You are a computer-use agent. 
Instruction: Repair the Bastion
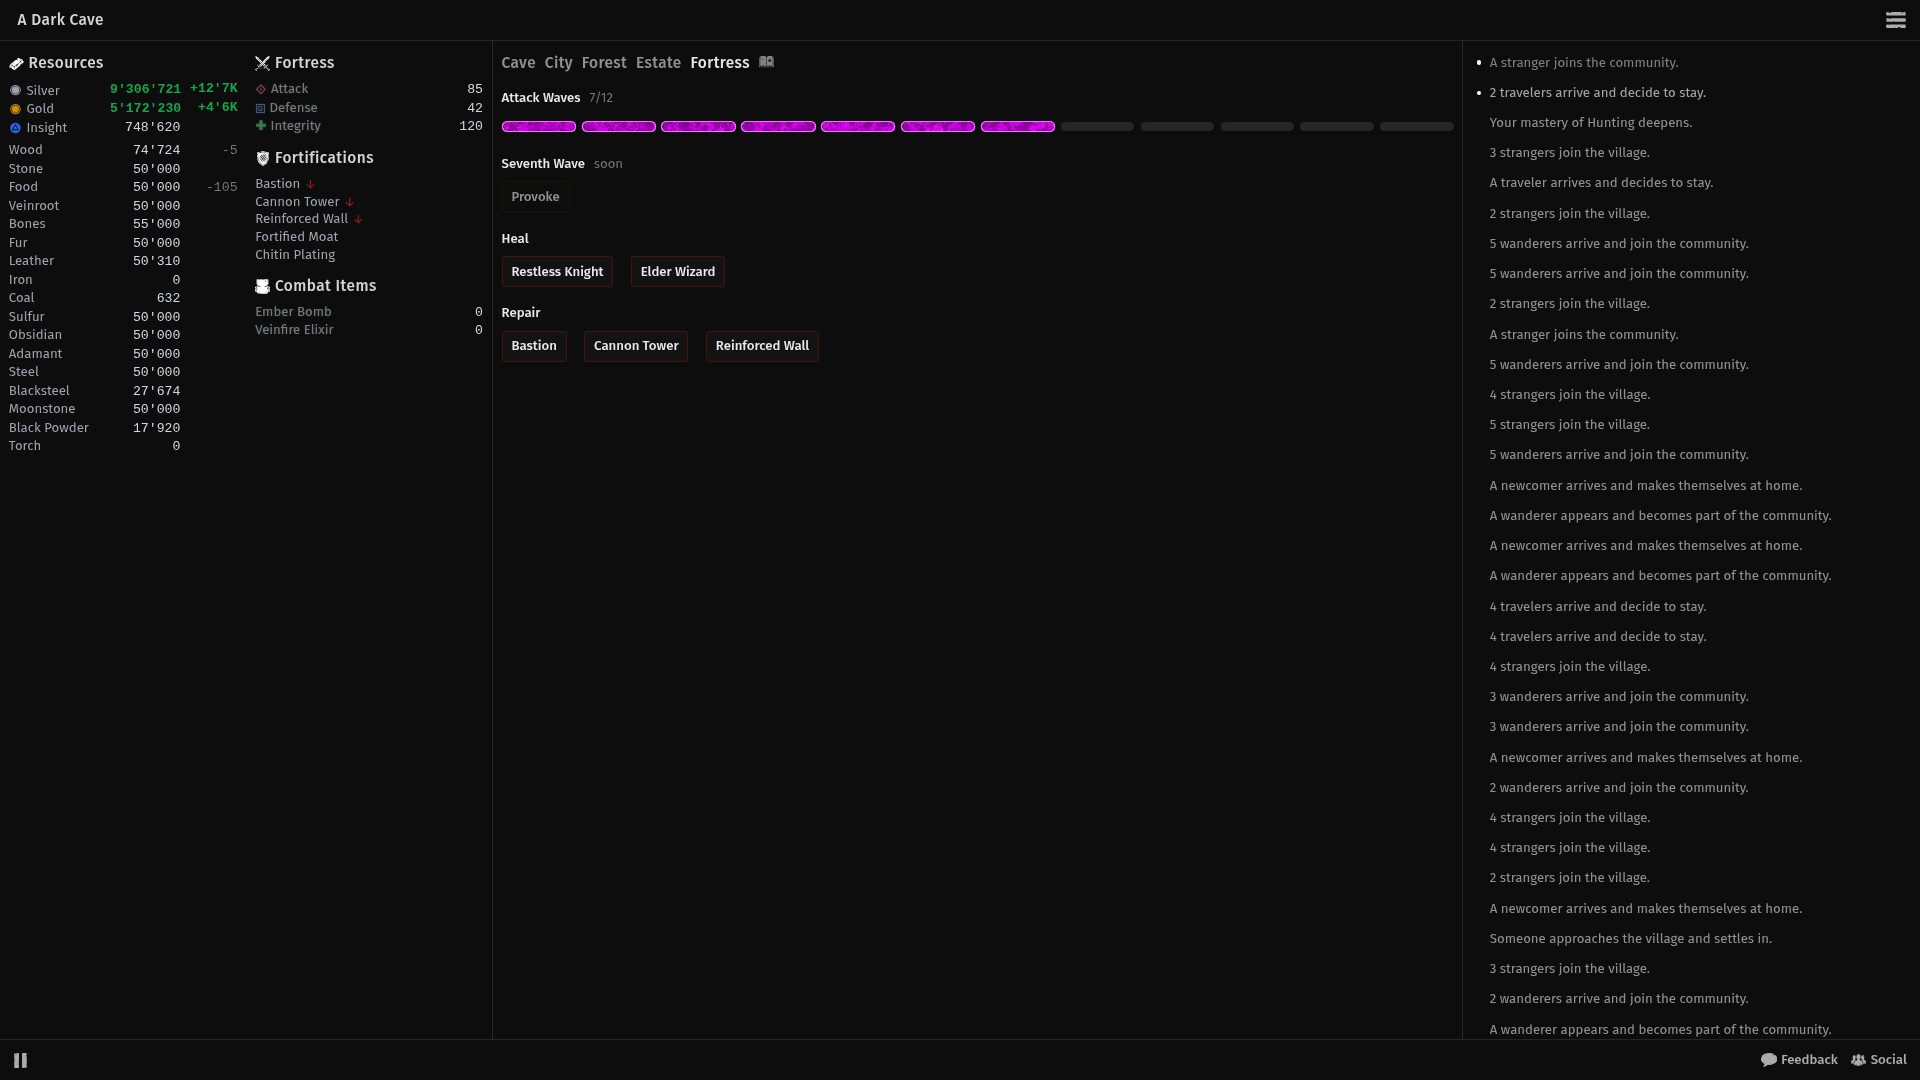(x=534, y=346)
